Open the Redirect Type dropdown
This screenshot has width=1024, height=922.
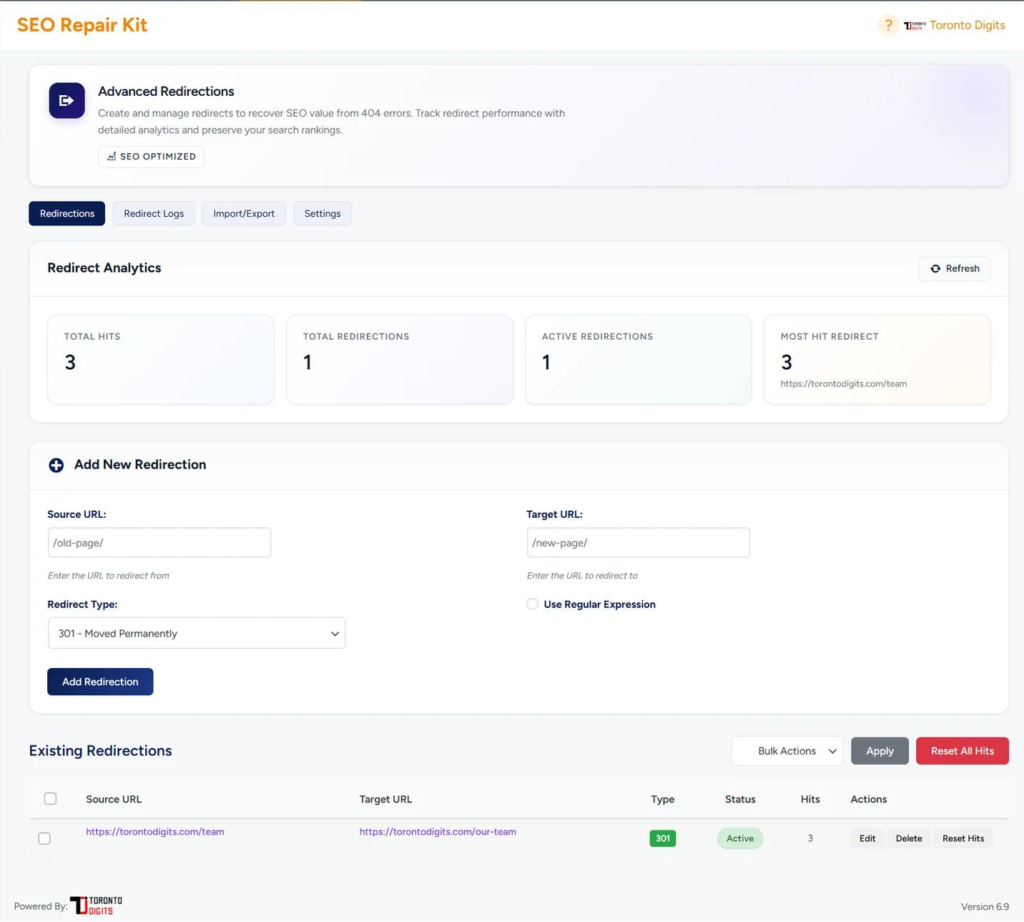[x=196, y=633]
